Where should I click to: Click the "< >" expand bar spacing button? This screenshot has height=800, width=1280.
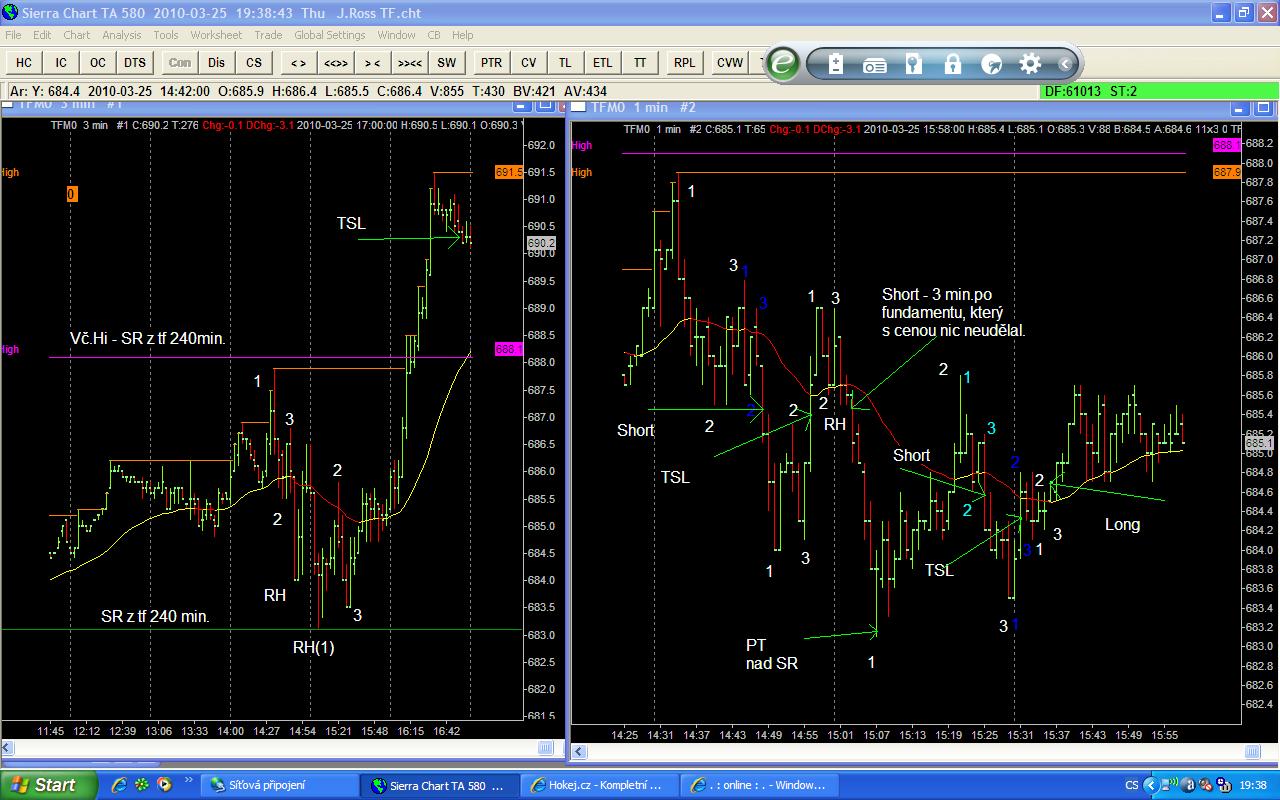pos(298,62)
